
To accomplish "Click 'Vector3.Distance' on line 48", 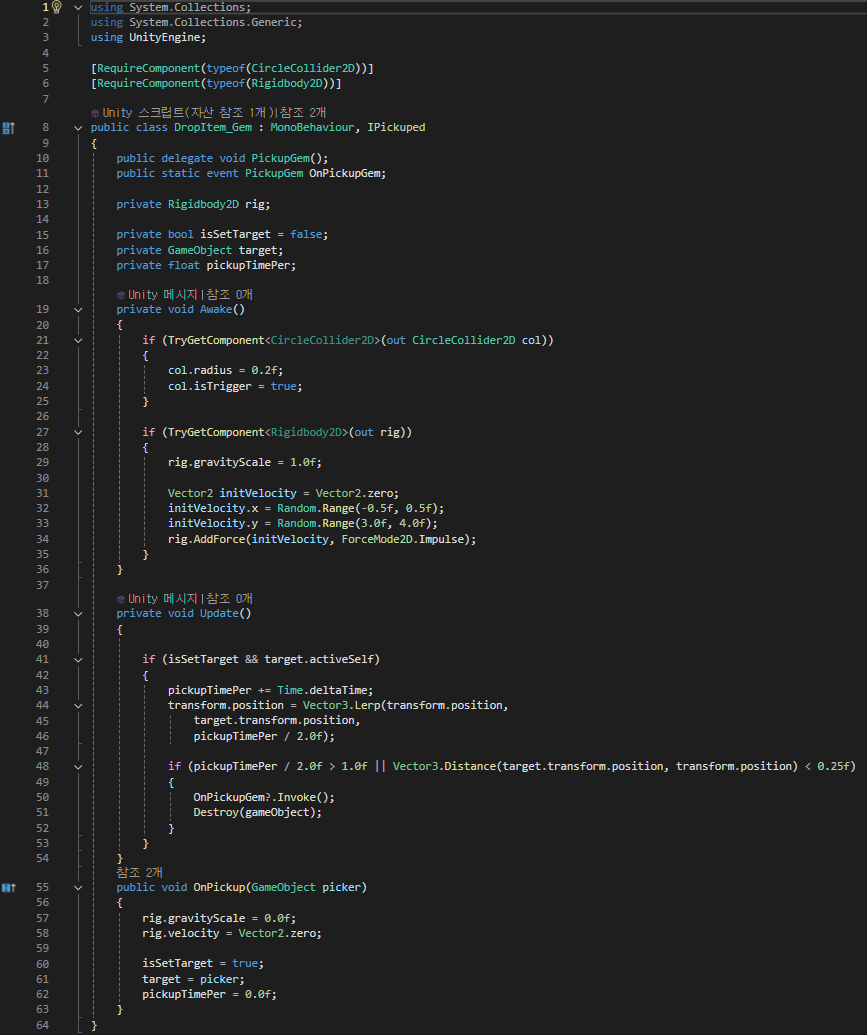I will [444, 766].
